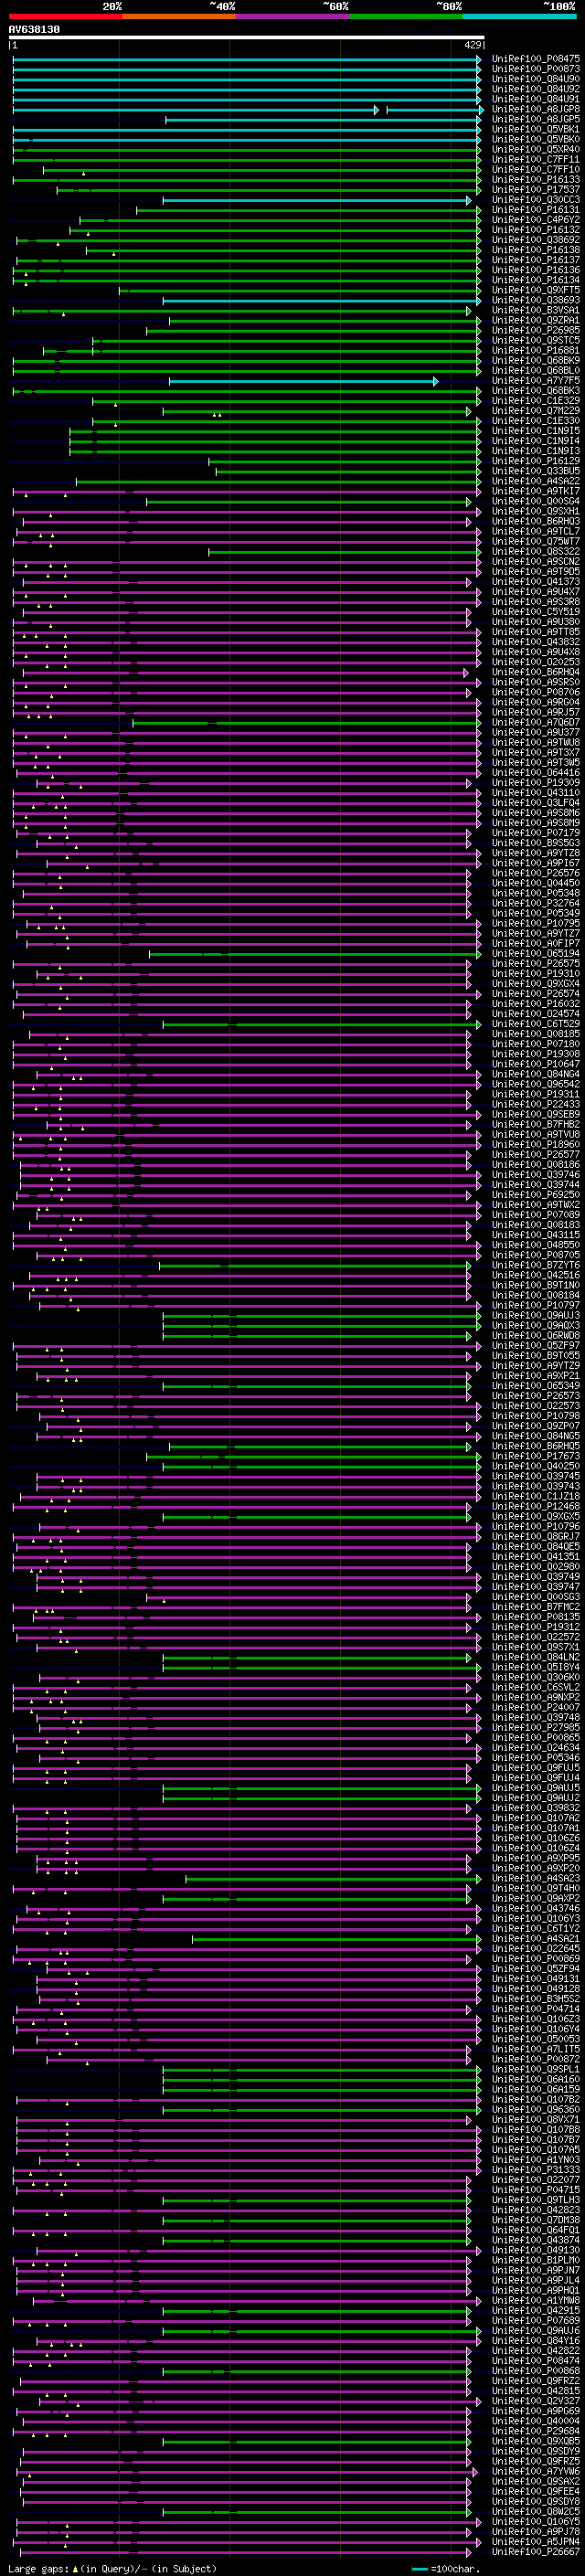Click the cyan alignment bar for UniRef100_A7Y7F5
This screenshot has width=585, height=2576.
coord(304,381)
